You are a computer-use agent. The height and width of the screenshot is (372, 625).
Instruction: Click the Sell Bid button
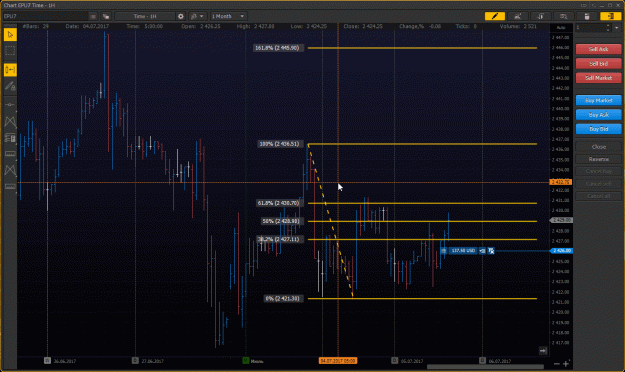[598, 64]
